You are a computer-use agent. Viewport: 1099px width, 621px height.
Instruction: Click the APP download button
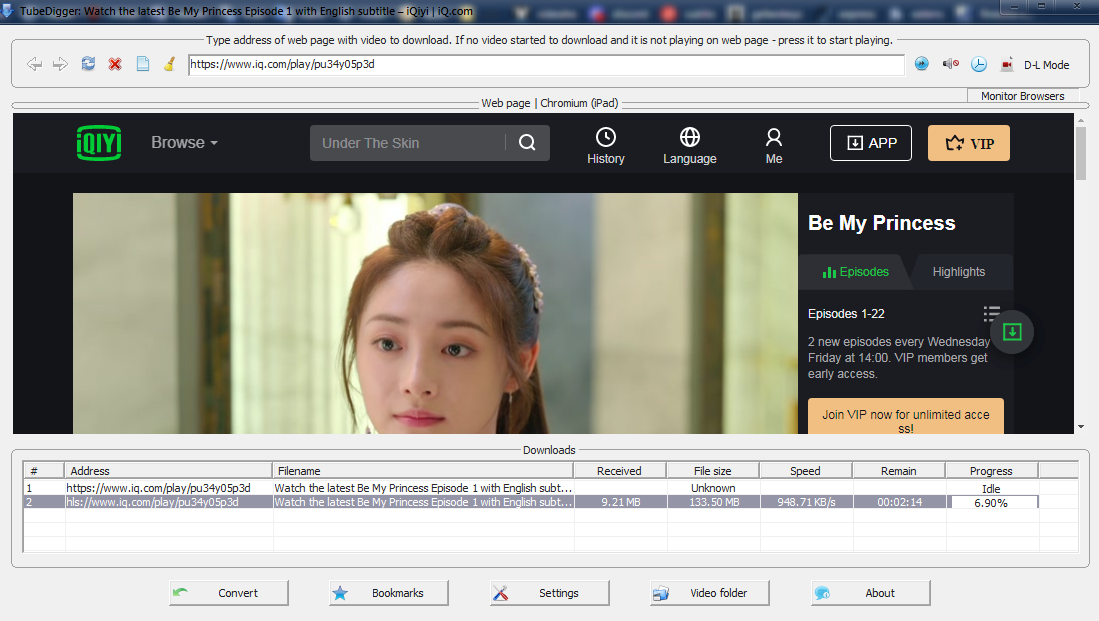tap(871, 143)
